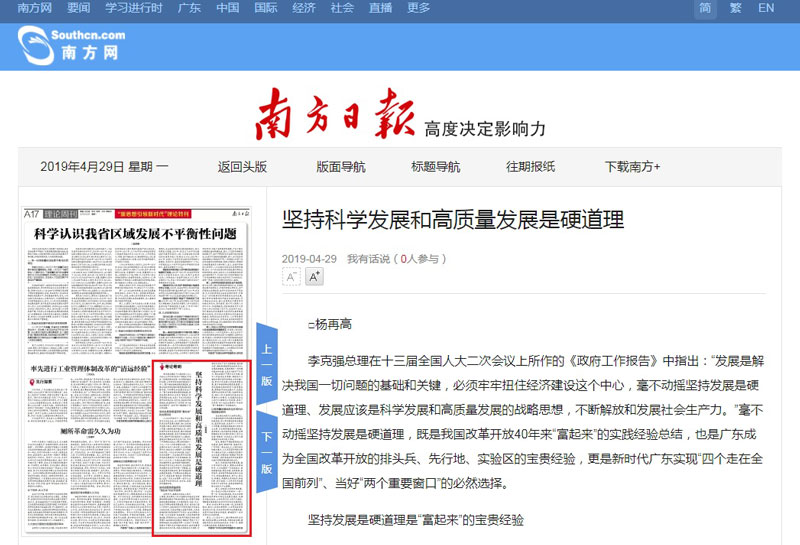Click 下载南方+ download link

[633, 167]
